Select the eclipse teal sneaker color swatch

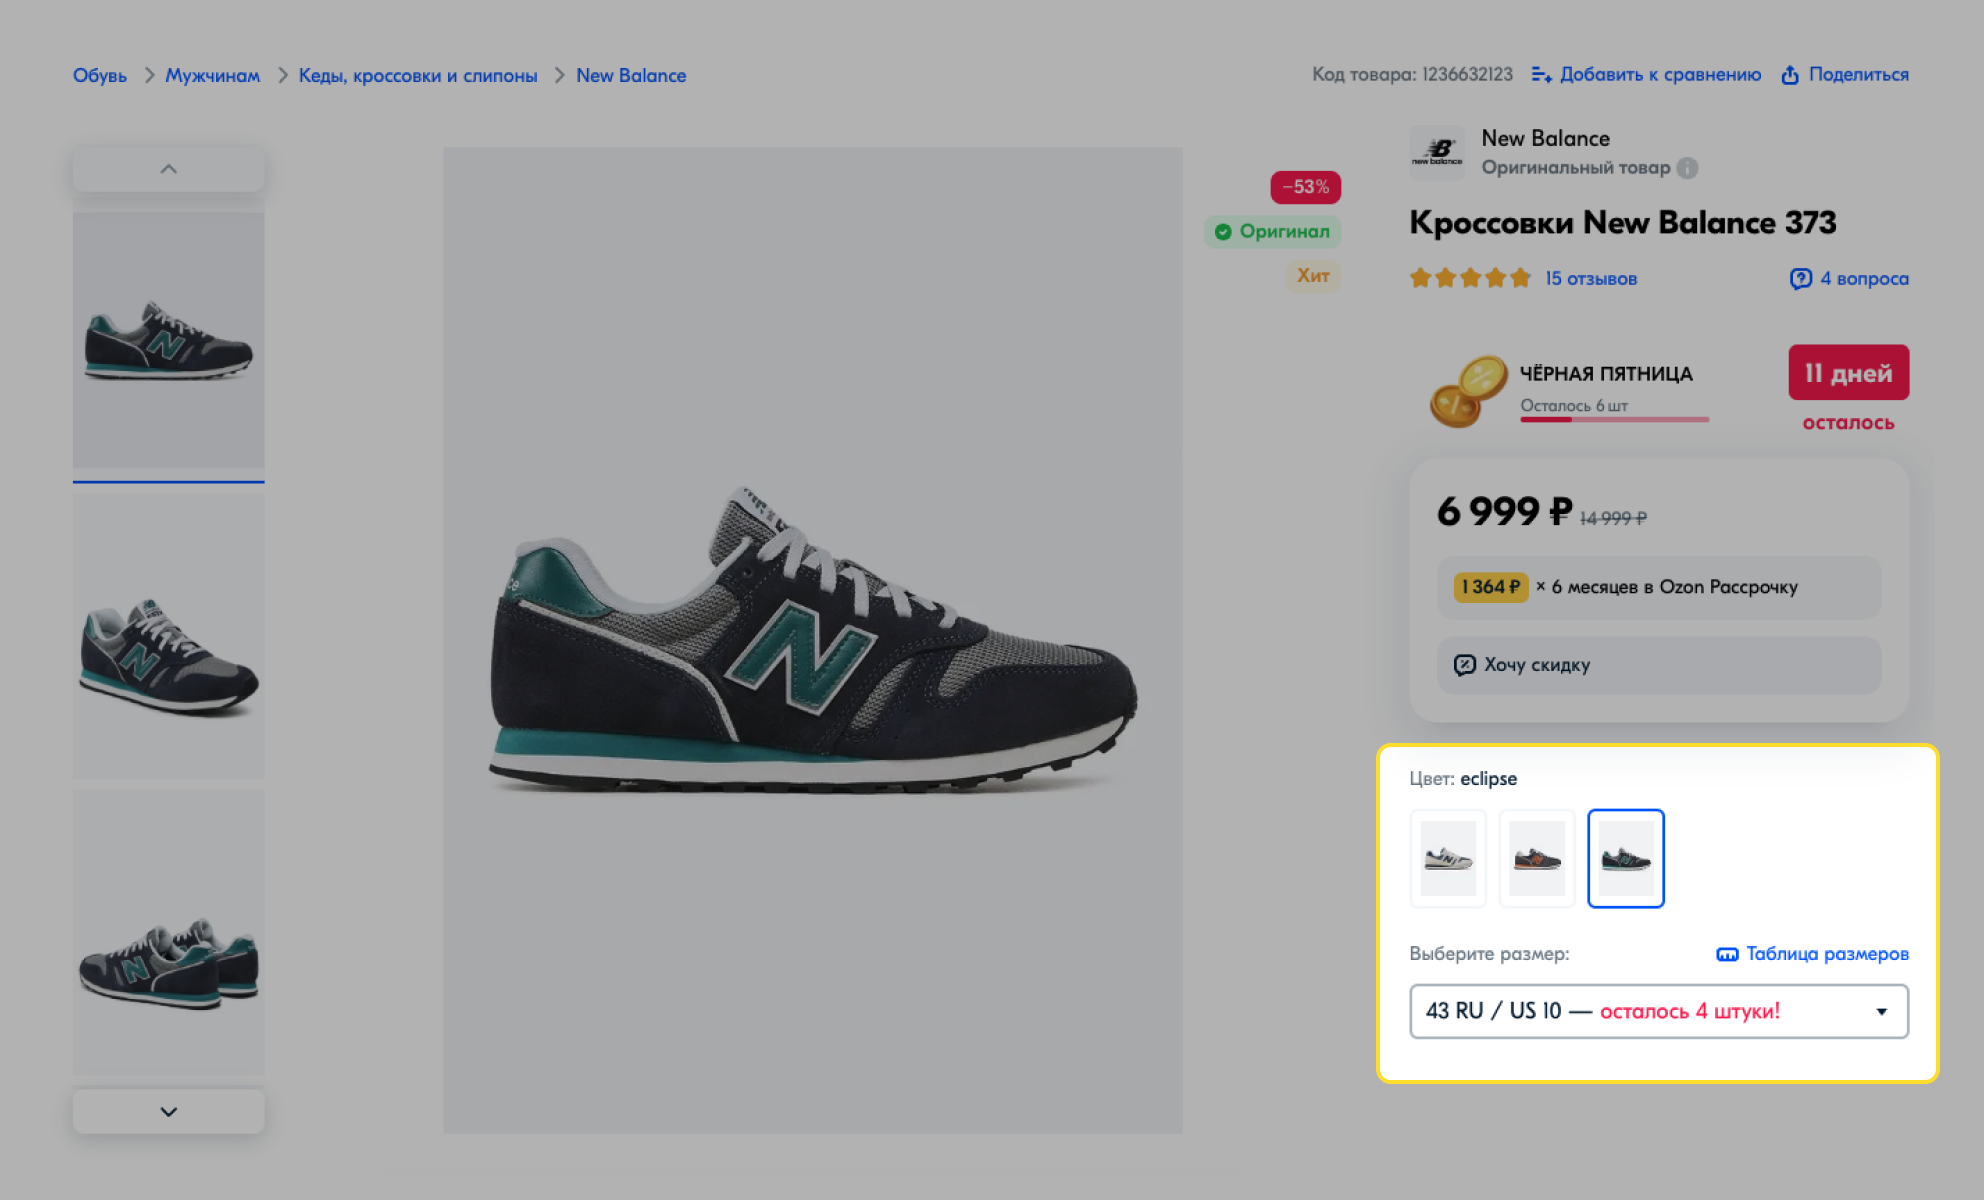point(1626,858)
